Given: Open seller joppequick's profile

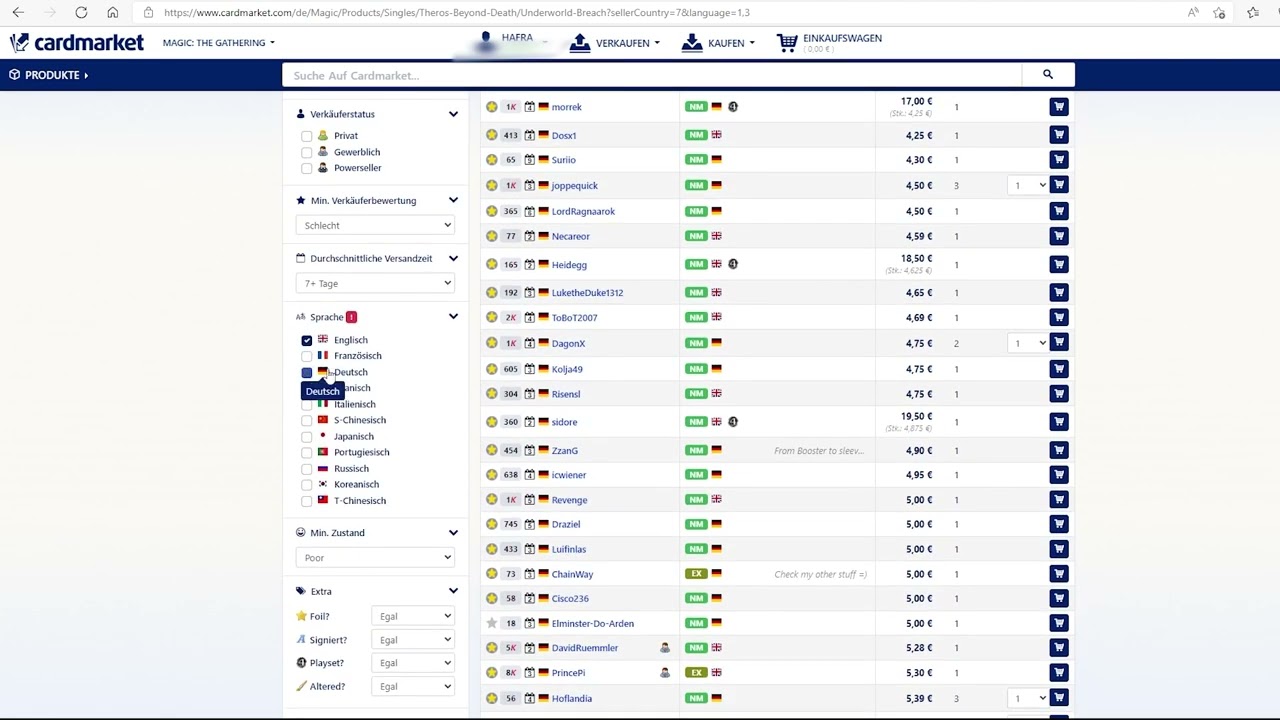Looking at the screenshot, I should coord(575,185).
